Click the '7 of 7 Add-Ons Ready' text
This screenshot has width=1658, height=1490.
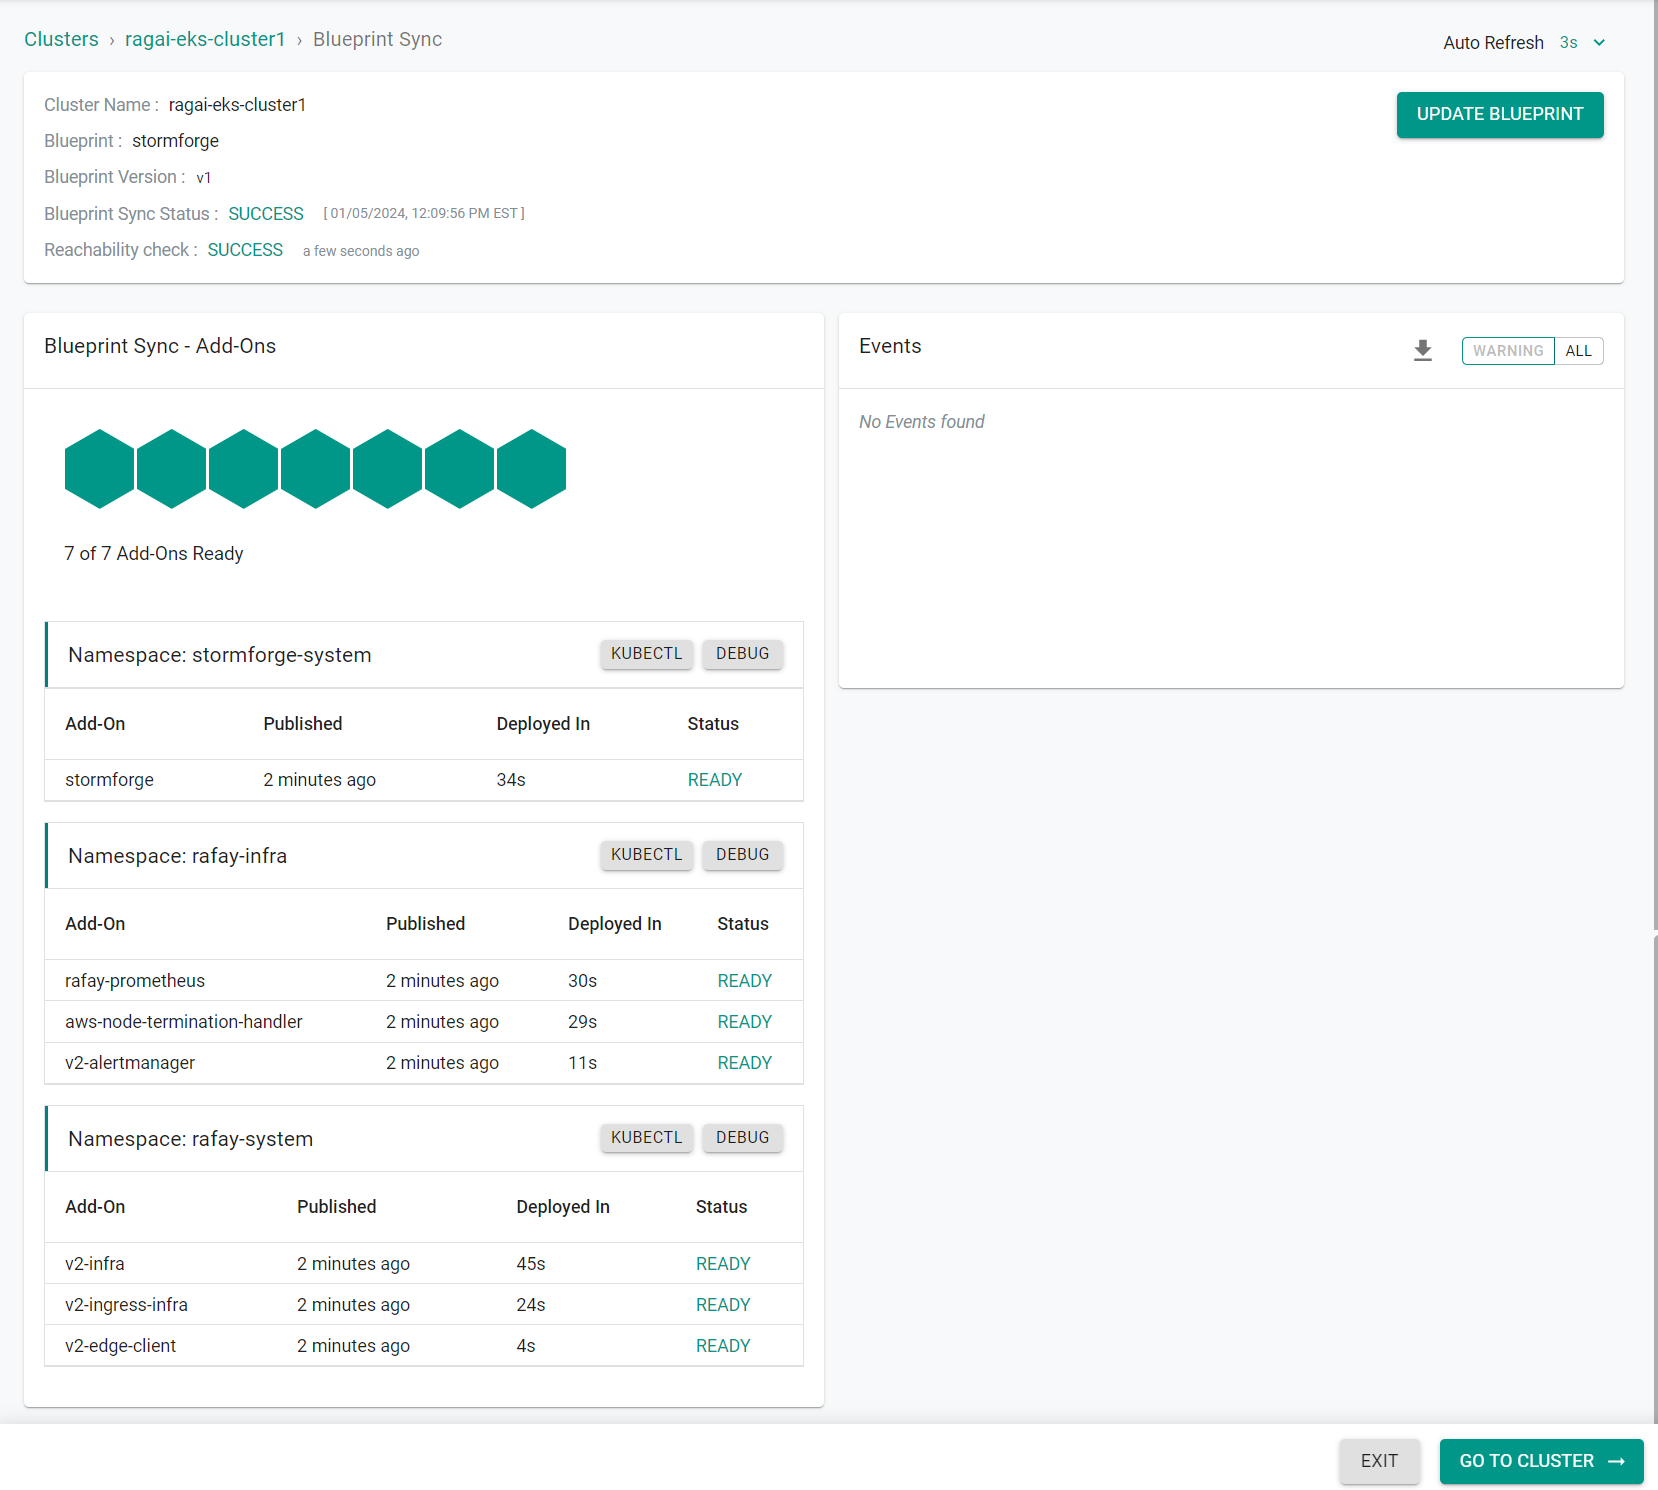(154, 554)
